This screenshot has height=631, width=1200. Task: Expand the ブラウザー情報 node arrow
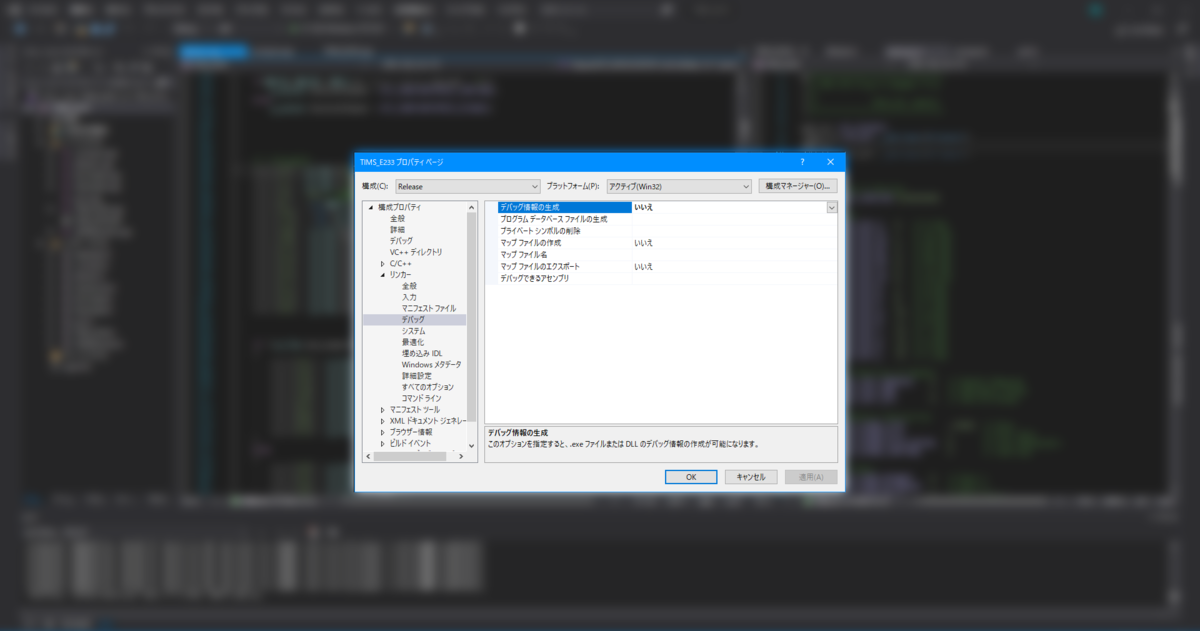[x=383, y=432]
